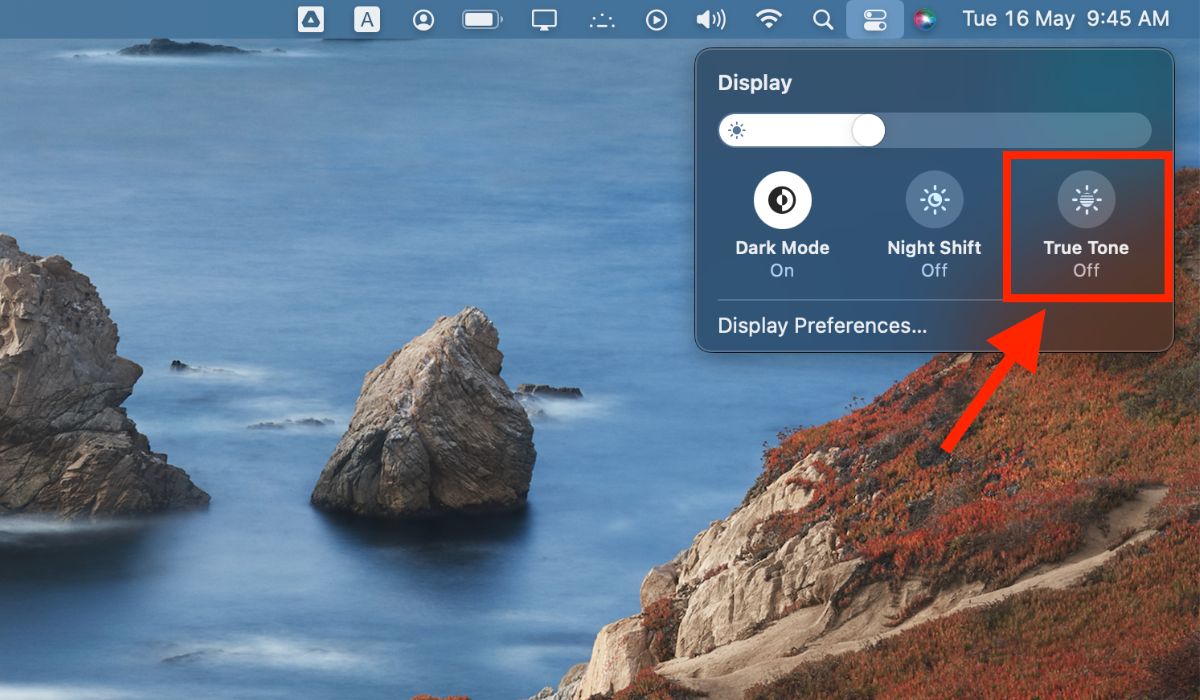Screen dimensions: 1200x700
Task: Click the date and time in menu bar
Action: pyautogui.click(x=1065, y=19)
